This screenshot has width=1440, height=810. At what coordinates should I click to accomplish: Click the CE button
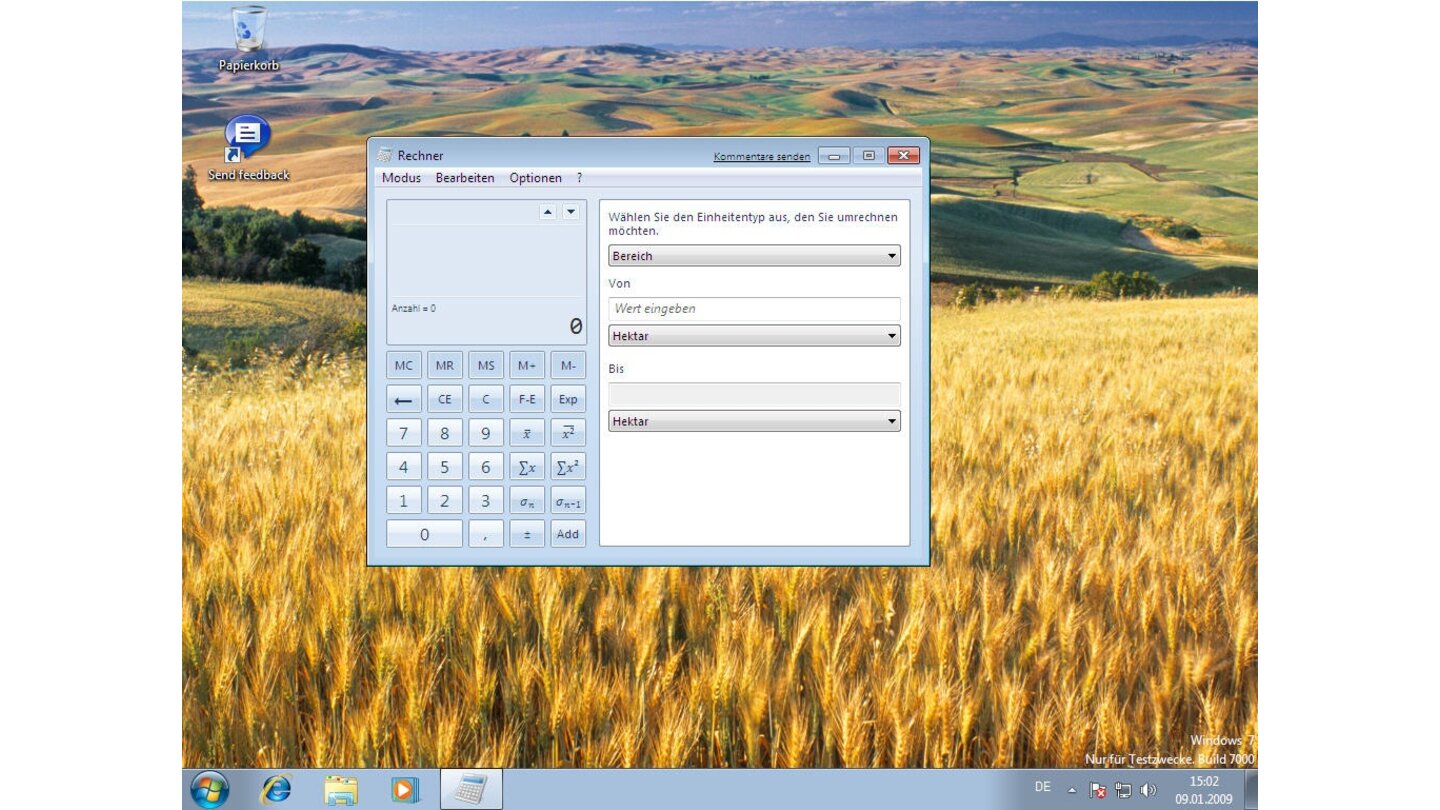click(x=444, y=399)
